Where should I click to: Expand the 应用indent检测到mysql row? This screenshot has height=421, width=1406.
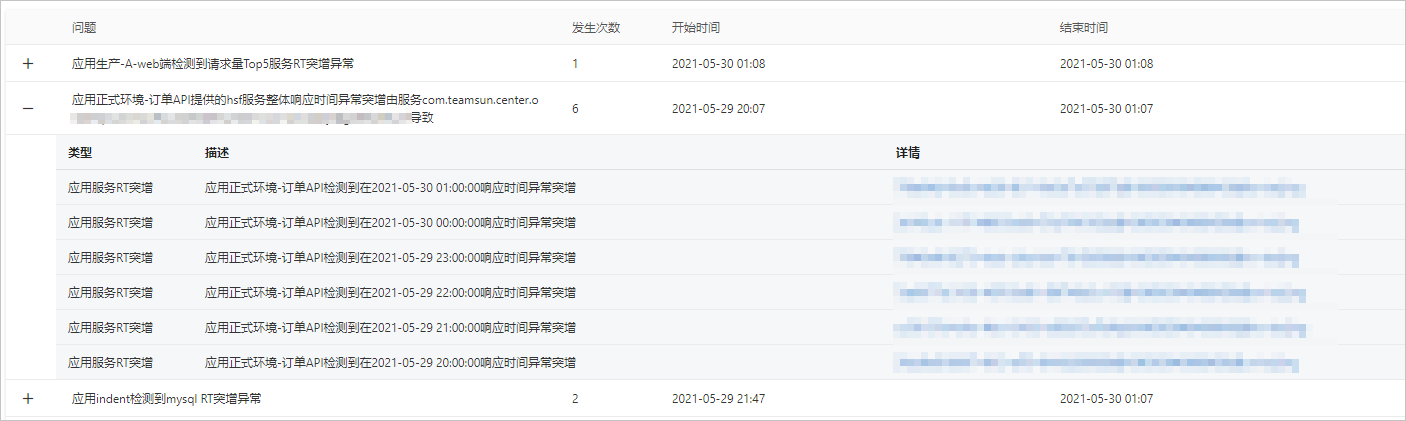tap(28, 399)
